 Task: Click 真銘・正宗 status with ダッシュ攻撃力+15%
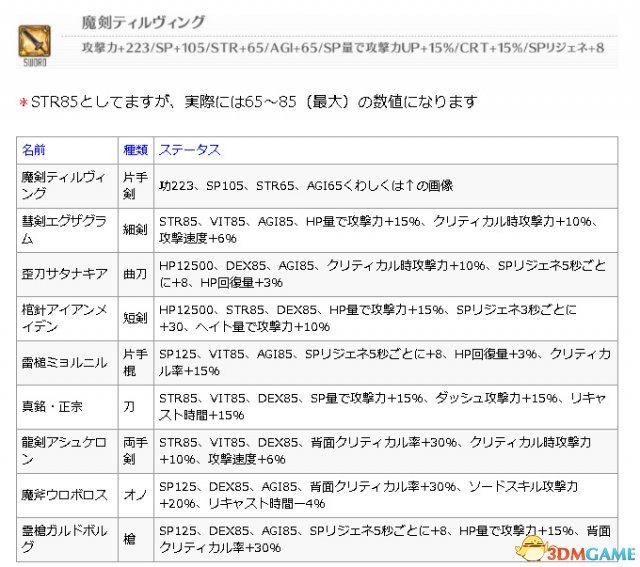[x=386, y=407]
